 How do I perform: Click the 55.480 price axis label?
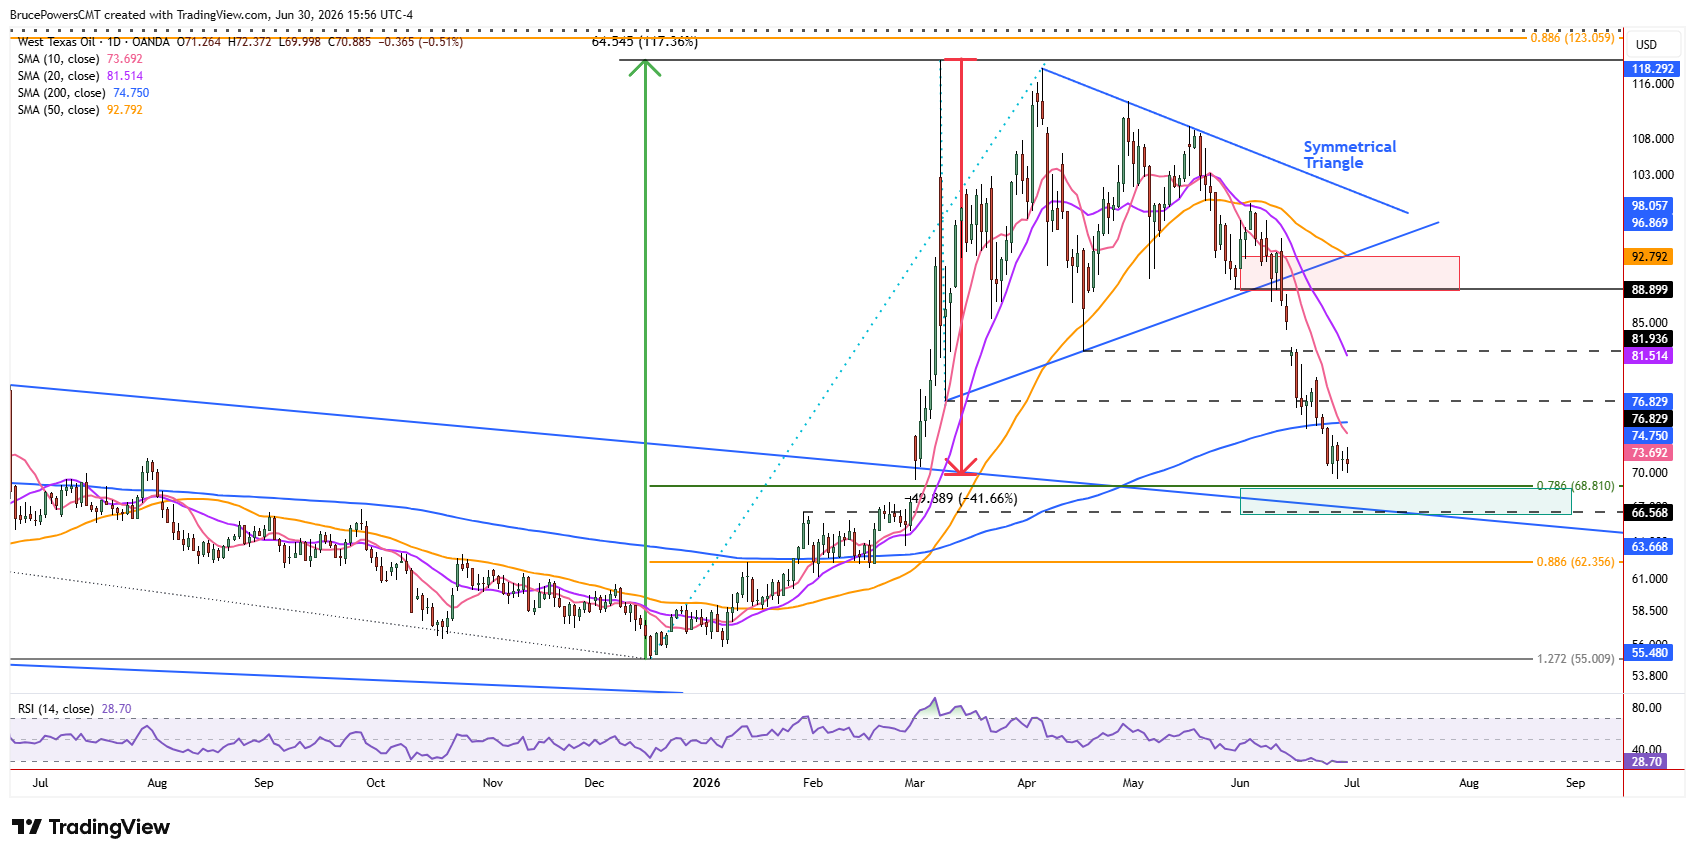(x=1650, y=653)
